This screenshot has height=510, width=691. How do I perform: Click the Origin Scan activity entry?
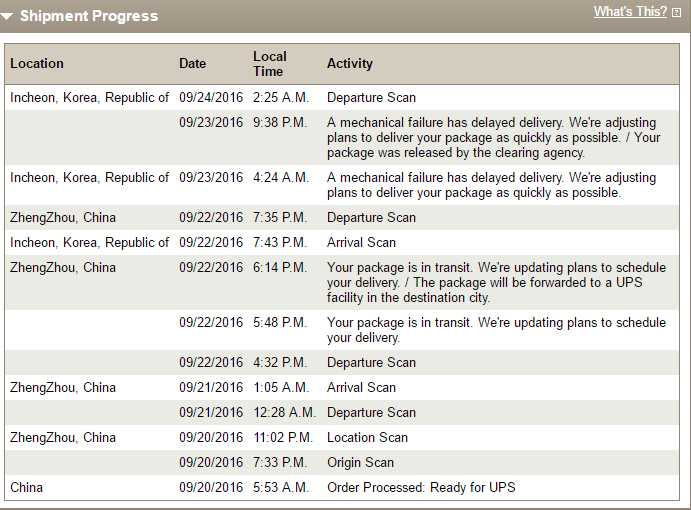(360, 462)
